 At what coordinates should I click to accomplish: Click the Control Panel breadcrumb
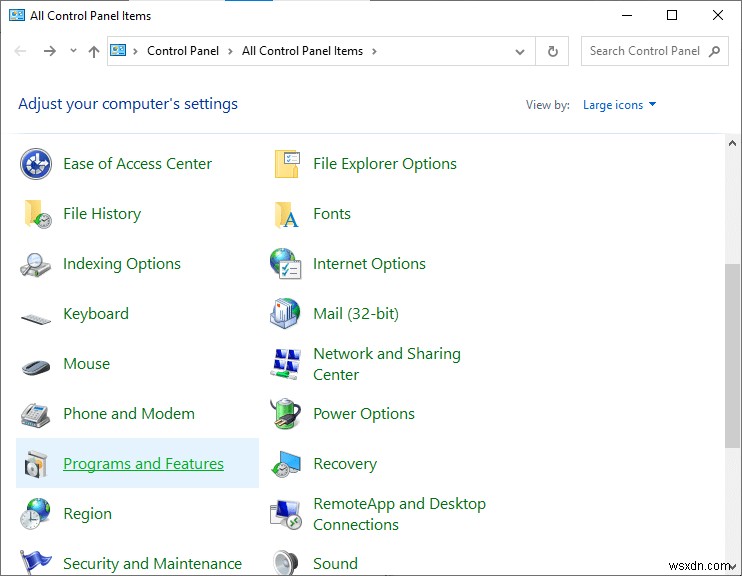(182, 51)
